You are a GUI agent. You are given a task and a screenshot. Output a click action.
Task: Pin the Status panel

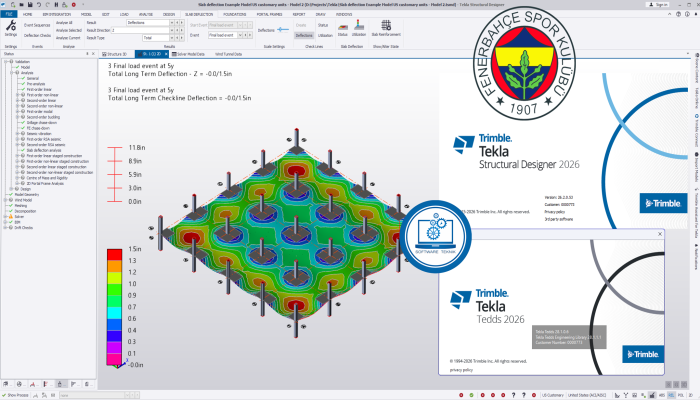(x=87, y=54)
